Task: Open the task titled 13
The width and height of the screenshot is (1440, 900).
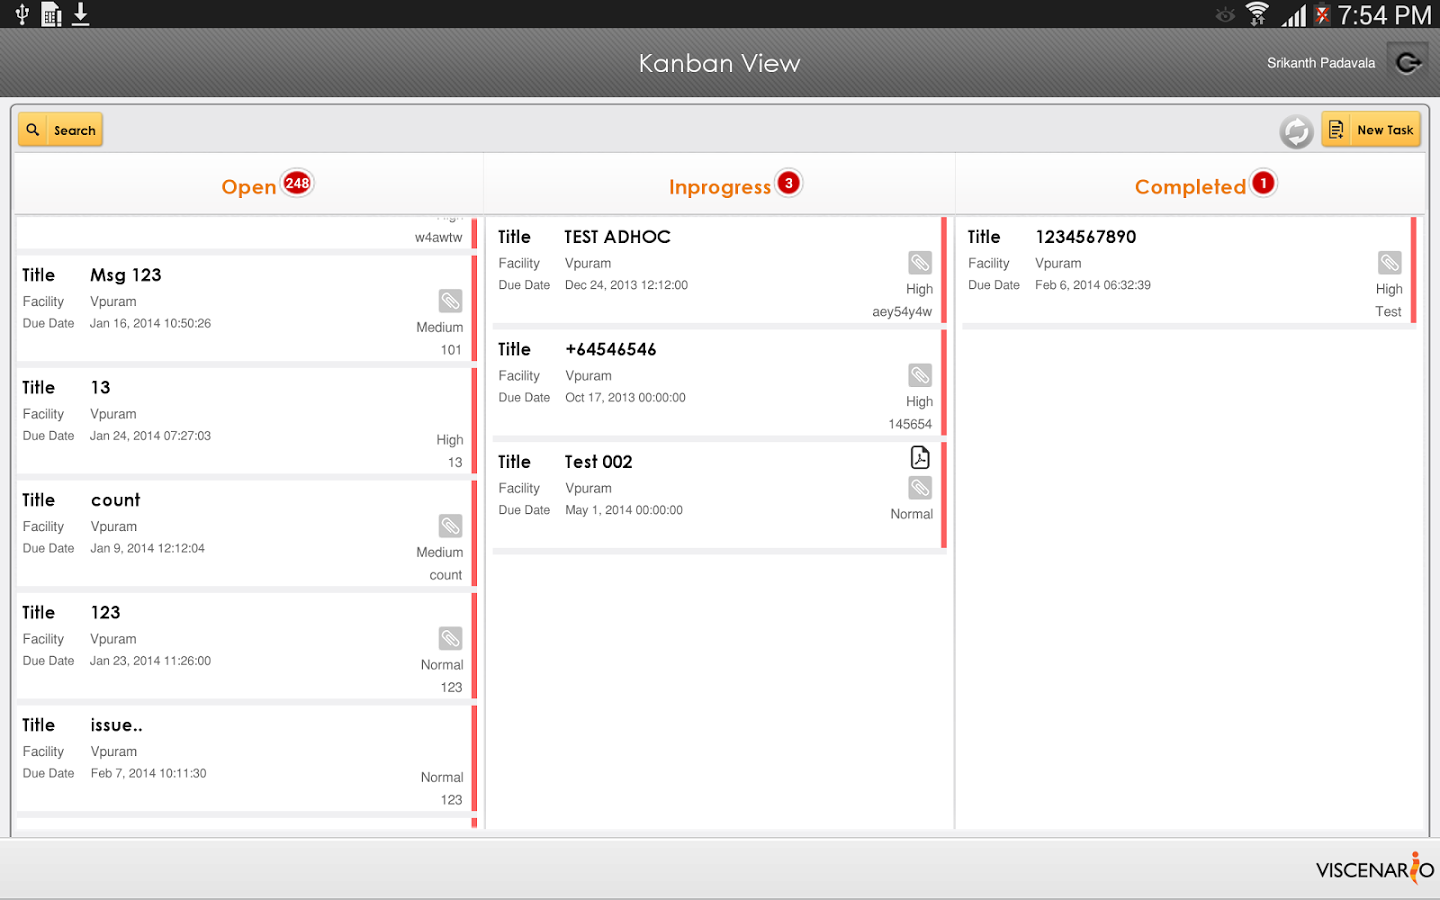Action: 240,421
